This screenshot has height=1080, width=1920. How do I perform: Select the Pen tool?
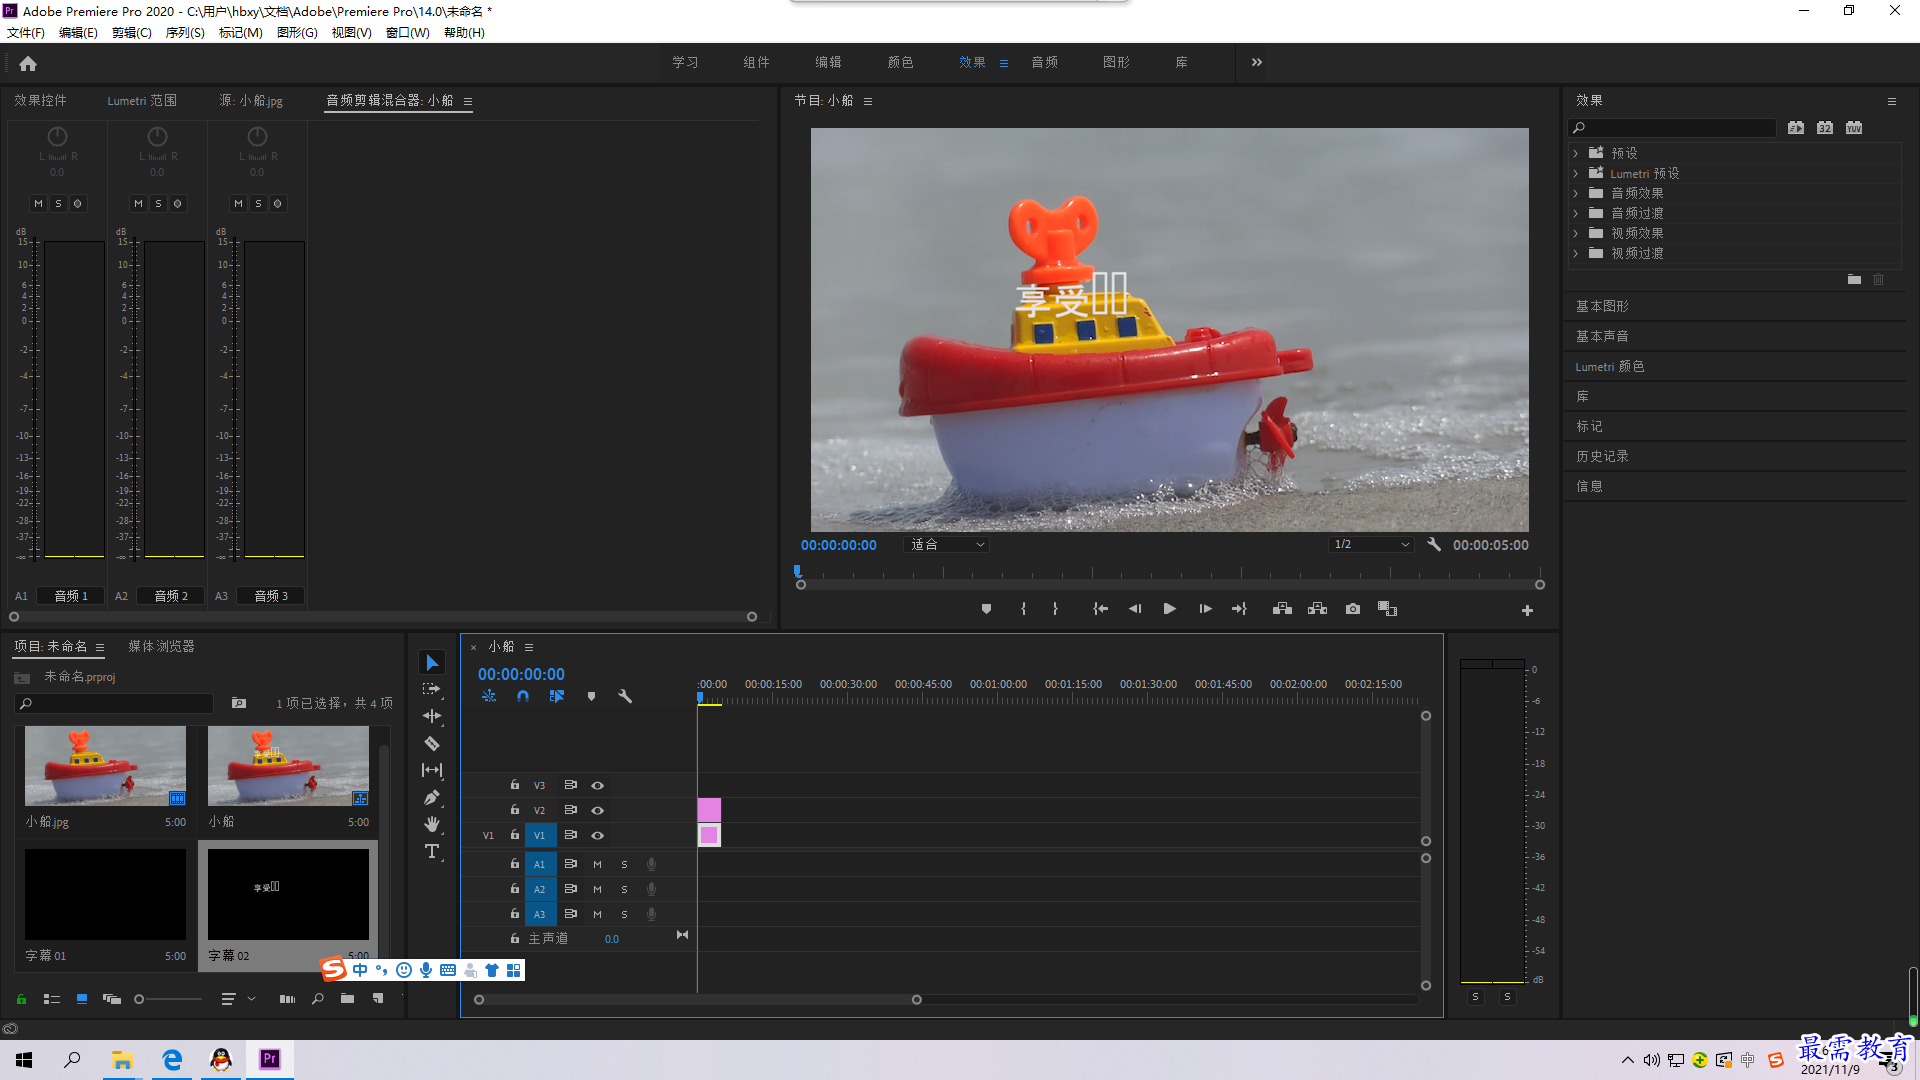click(432, 797)
